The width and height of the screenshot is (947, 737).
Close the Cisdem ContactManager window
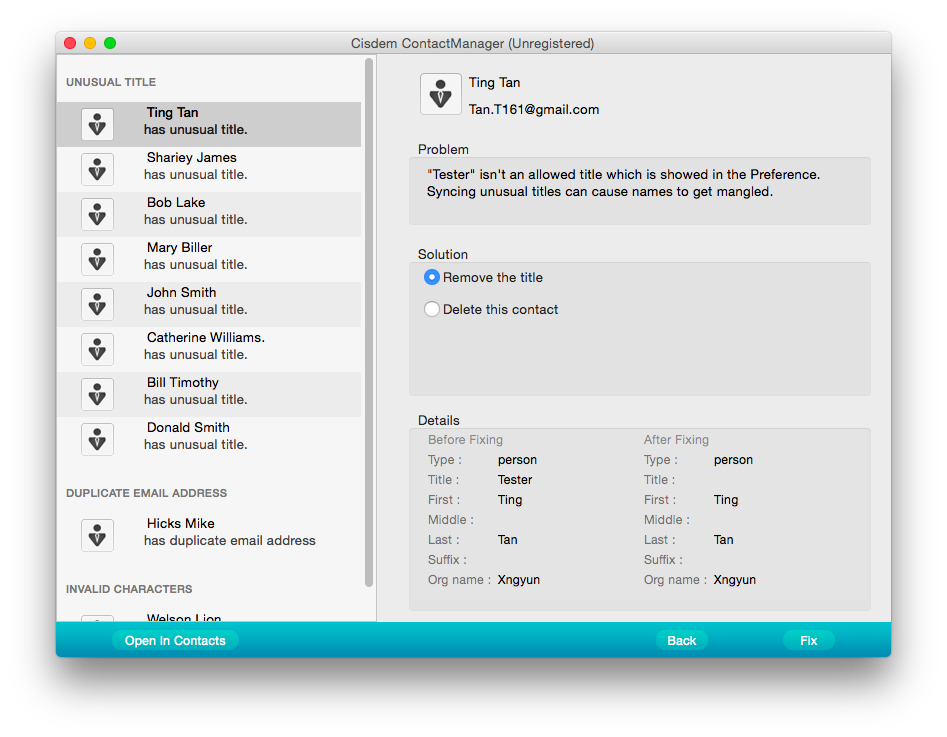[x=70, y=43]
